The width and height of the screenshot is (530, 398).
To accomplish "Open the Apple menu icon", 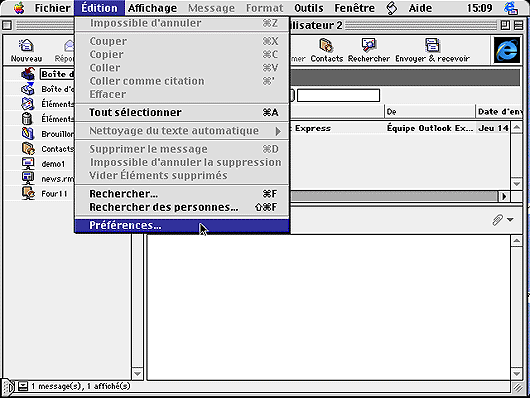I will point(19,8).
